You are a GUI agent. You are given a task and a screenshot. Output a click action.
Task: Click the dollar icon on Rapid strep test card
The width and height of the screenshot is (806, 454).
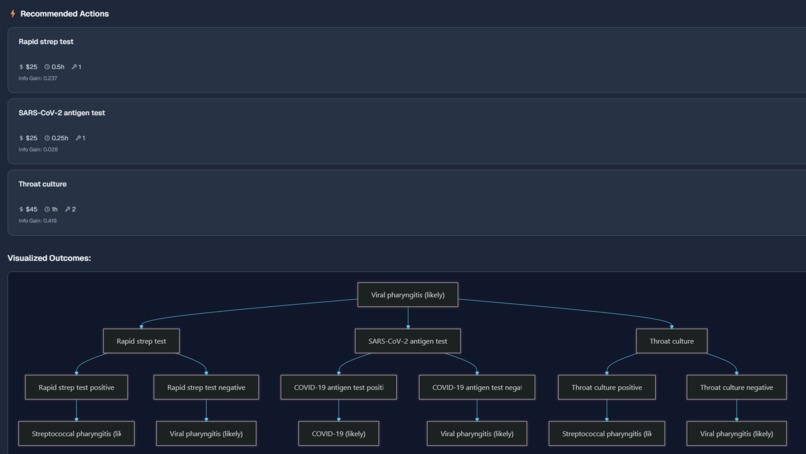[x=21, y=67]
